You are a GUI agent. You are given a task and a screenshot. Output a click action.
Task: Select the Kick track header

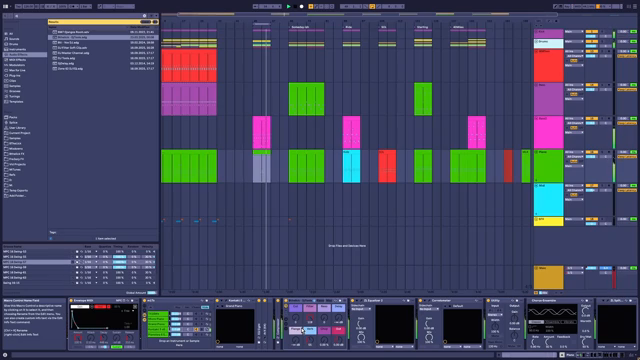click(x=549, y=33)
